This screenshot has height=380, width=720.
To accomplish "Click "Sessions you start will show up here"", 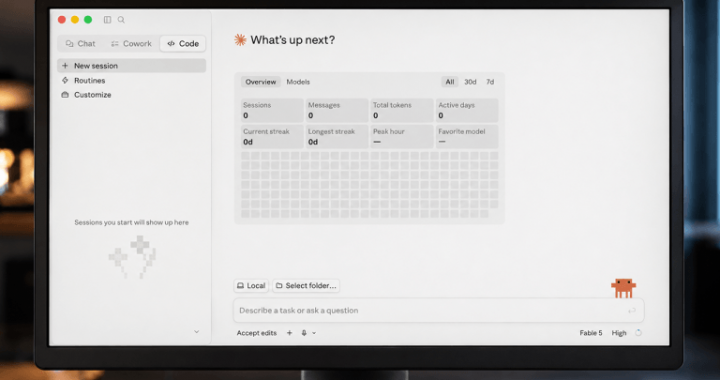I will click(131, 222).
